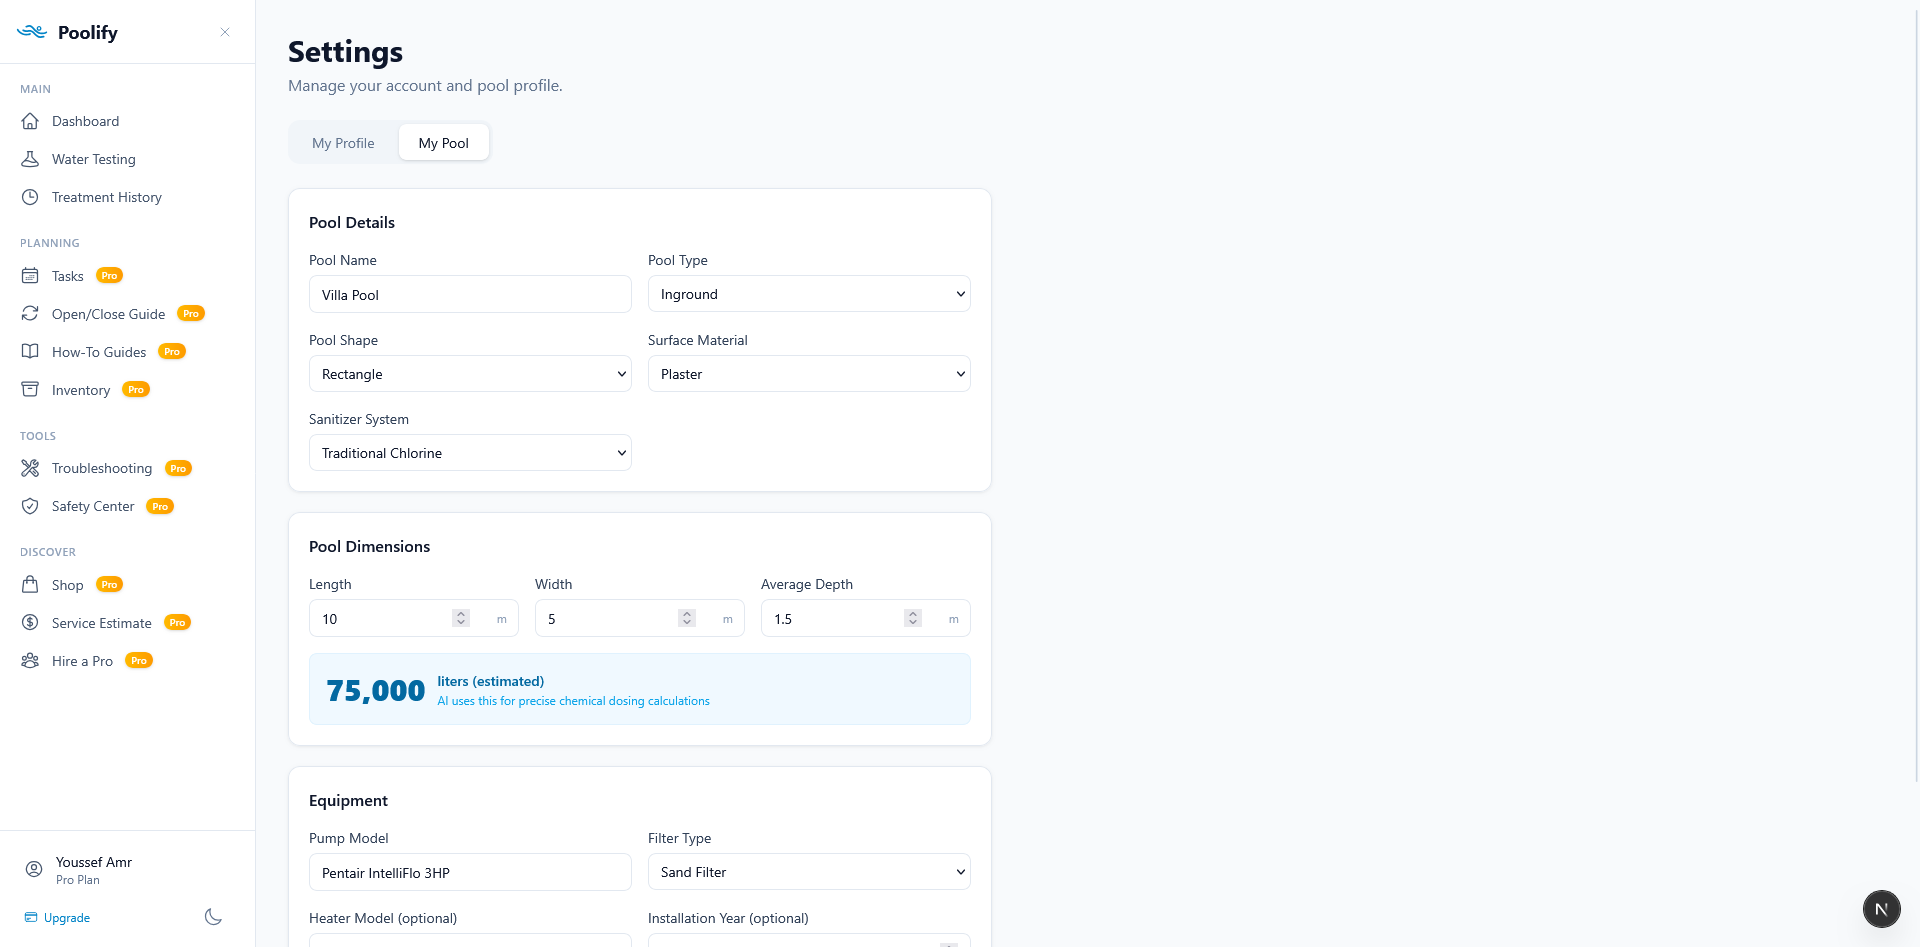Click the Pool Name input field
Viewport: 1920px width, 947px height.
click(470, 295)
